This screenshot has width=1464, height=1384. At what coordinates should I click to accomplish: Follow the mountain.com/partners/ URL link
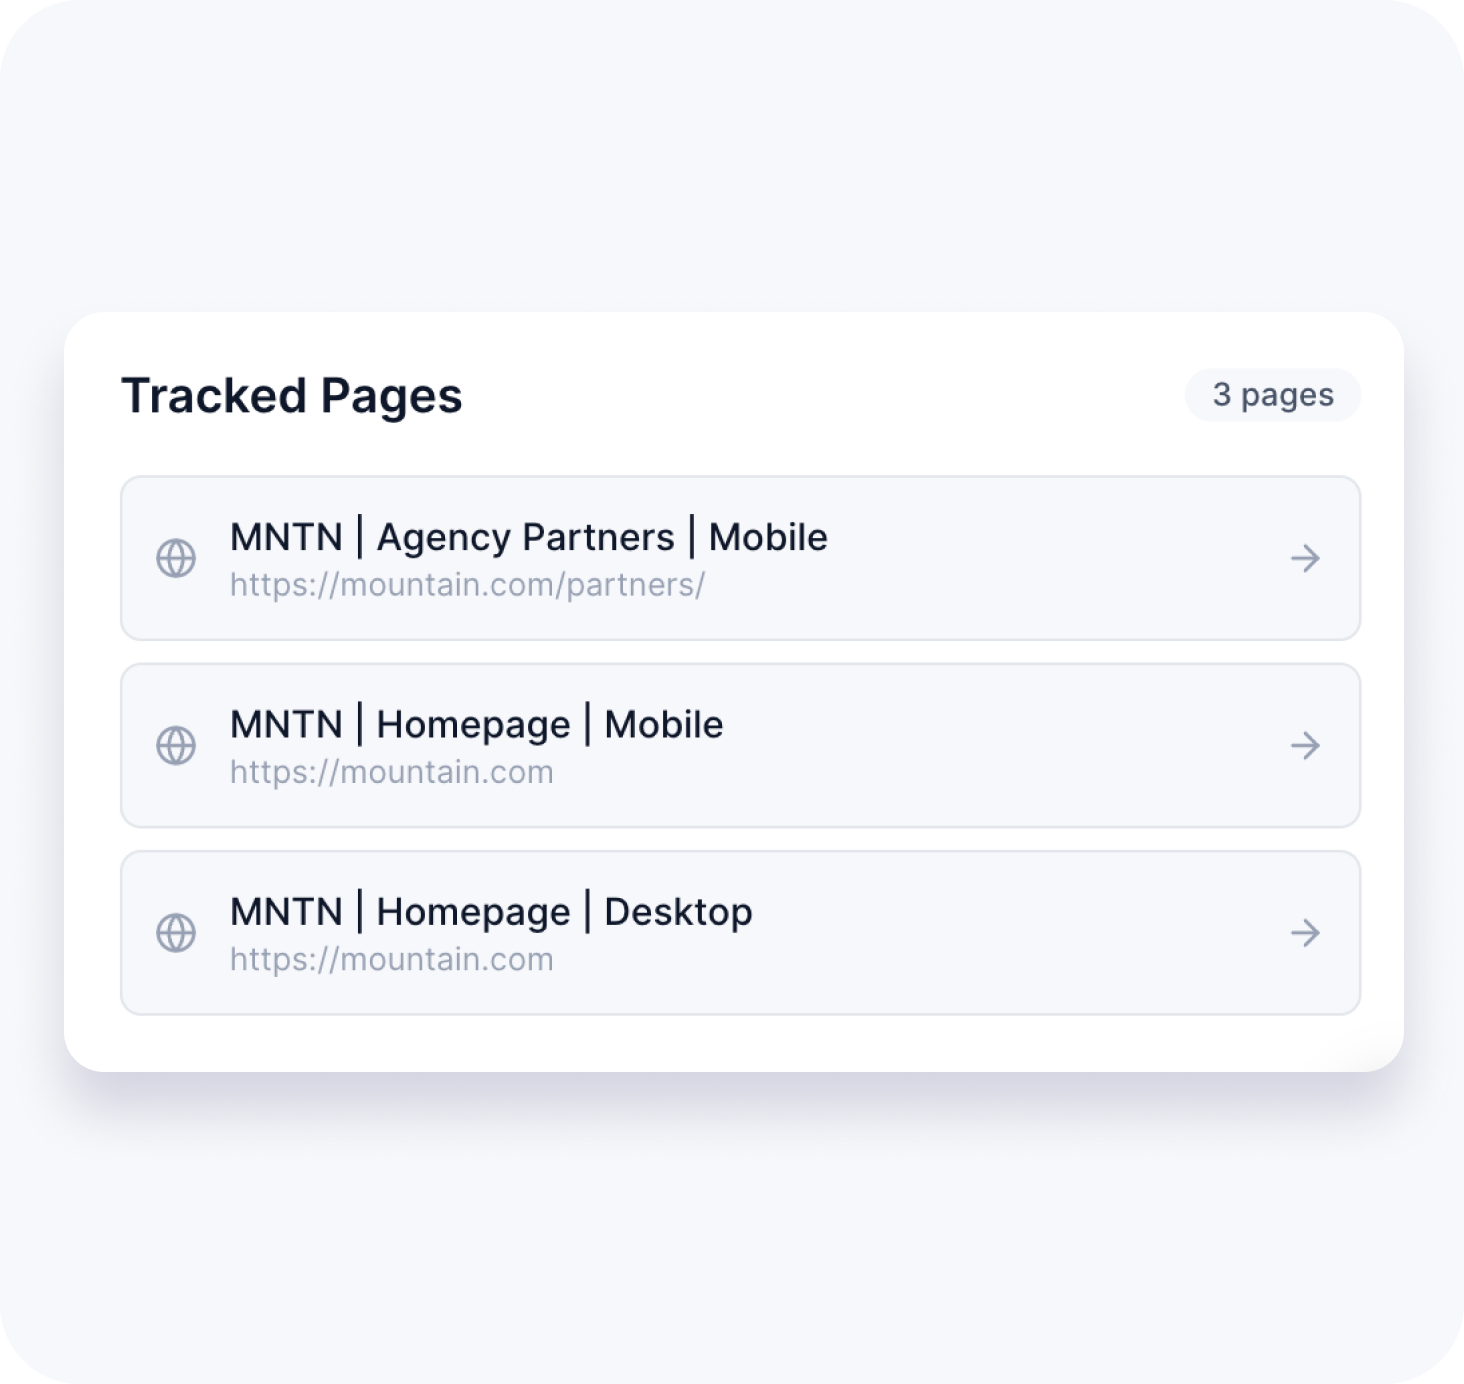(467, 585)
